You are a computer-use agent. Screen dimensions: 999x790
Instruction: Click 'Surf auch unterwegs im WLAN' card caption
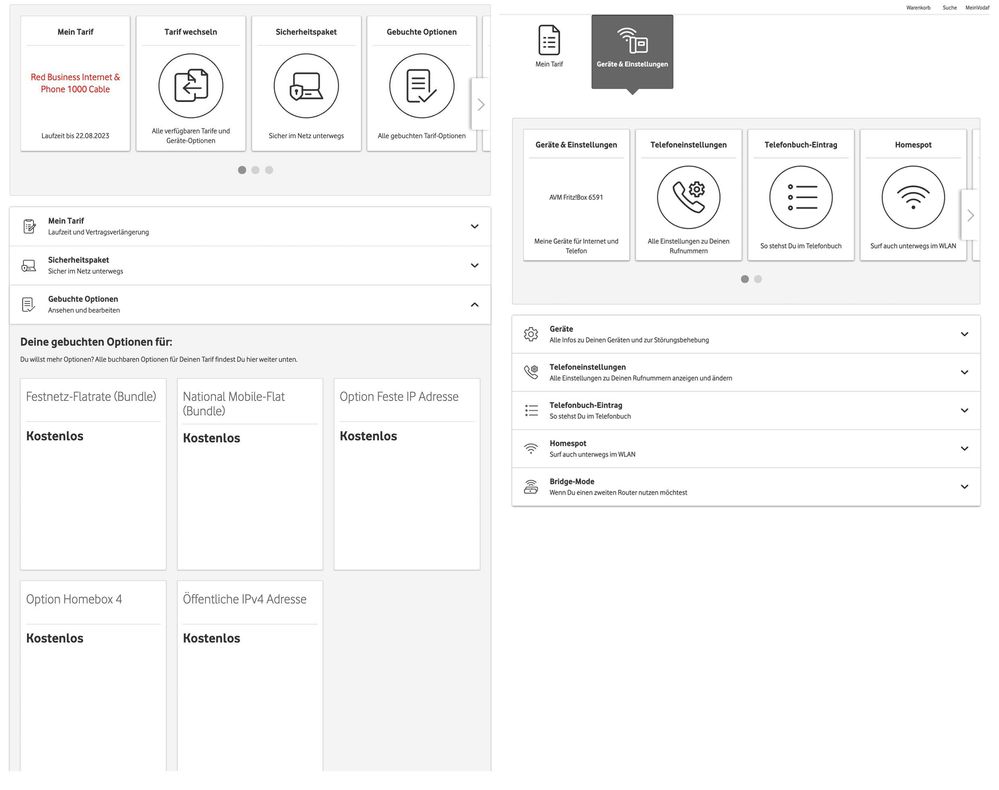(x=913, y=246)
